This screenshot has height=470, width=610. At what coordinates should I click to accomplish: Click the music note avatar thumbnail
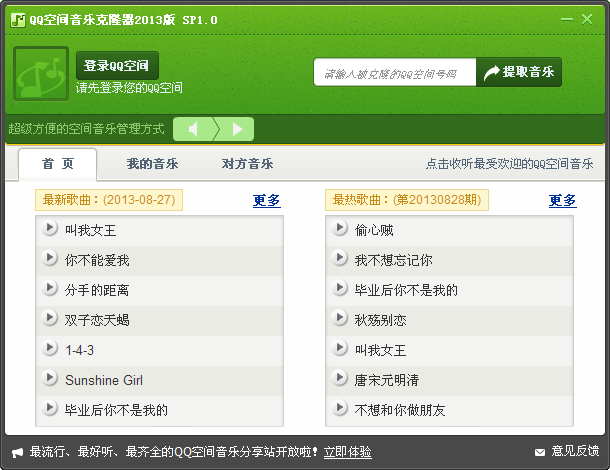pos(41,73)
